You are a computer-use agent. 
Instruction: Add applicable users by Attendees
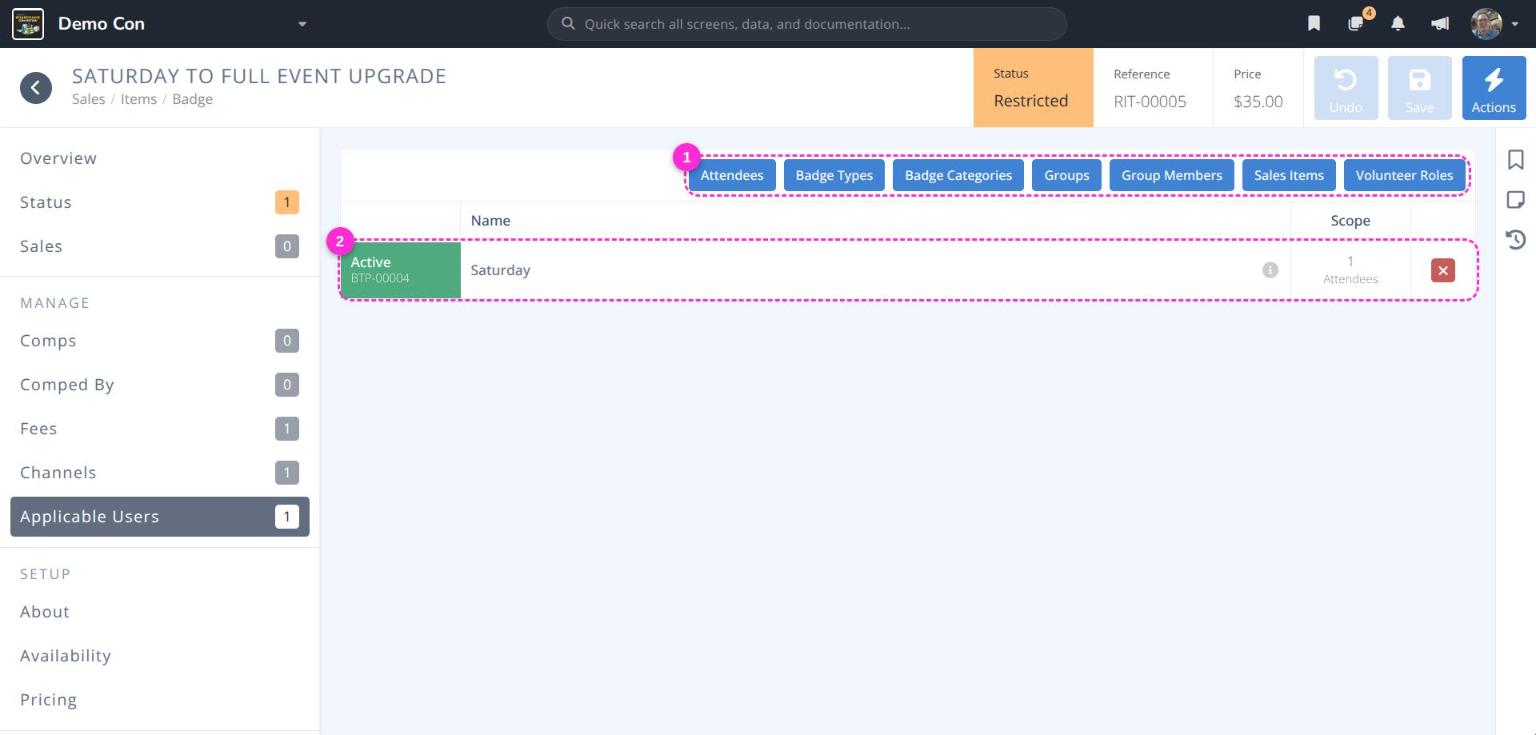[x=732, y=175]
